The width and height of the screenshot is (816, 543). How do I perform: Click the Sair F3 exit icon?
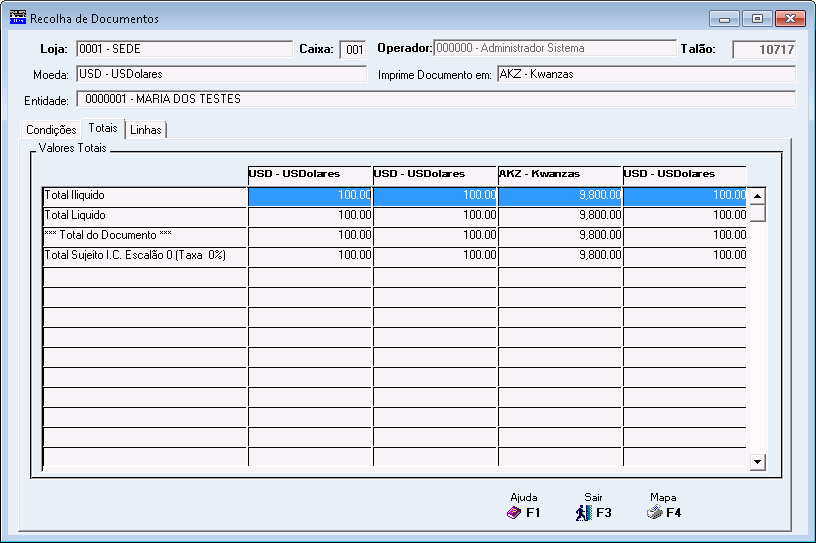coord(584,513)
